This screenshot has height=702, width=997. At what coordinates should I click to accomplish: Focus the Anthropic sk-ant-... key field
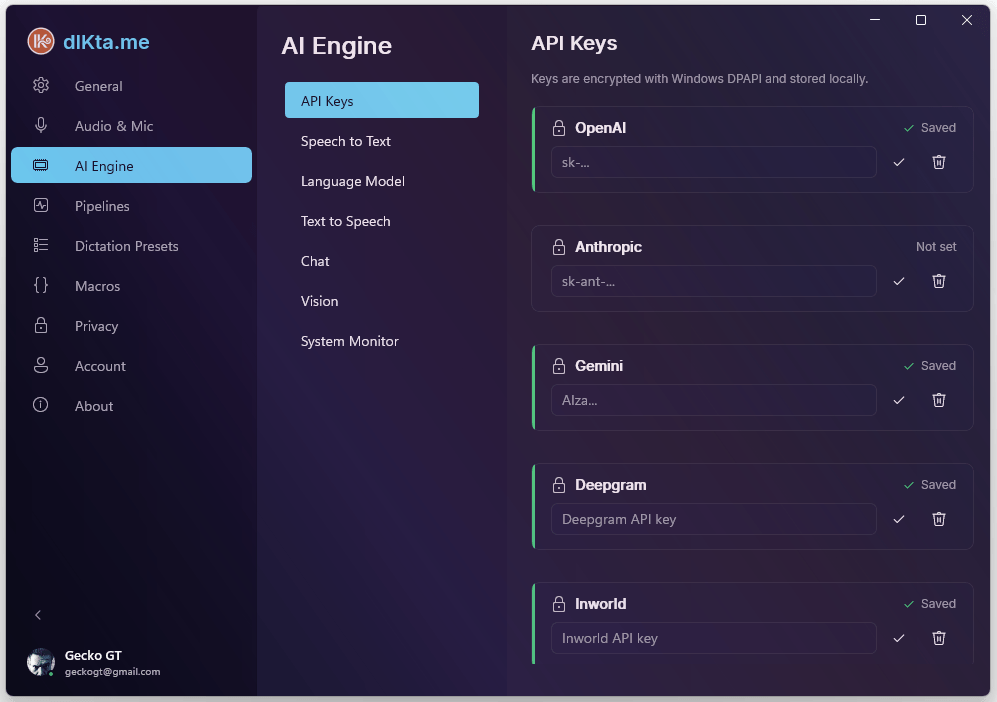pos(713,281)
